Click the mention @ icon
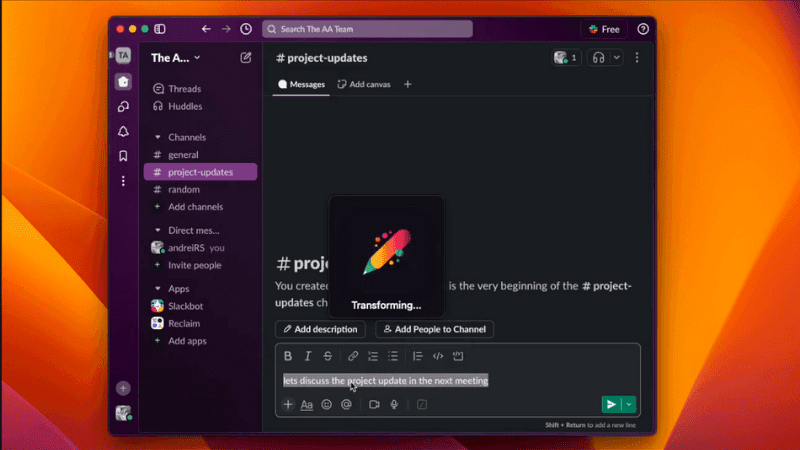The image size is (800, 450). (x=346, y=405)
